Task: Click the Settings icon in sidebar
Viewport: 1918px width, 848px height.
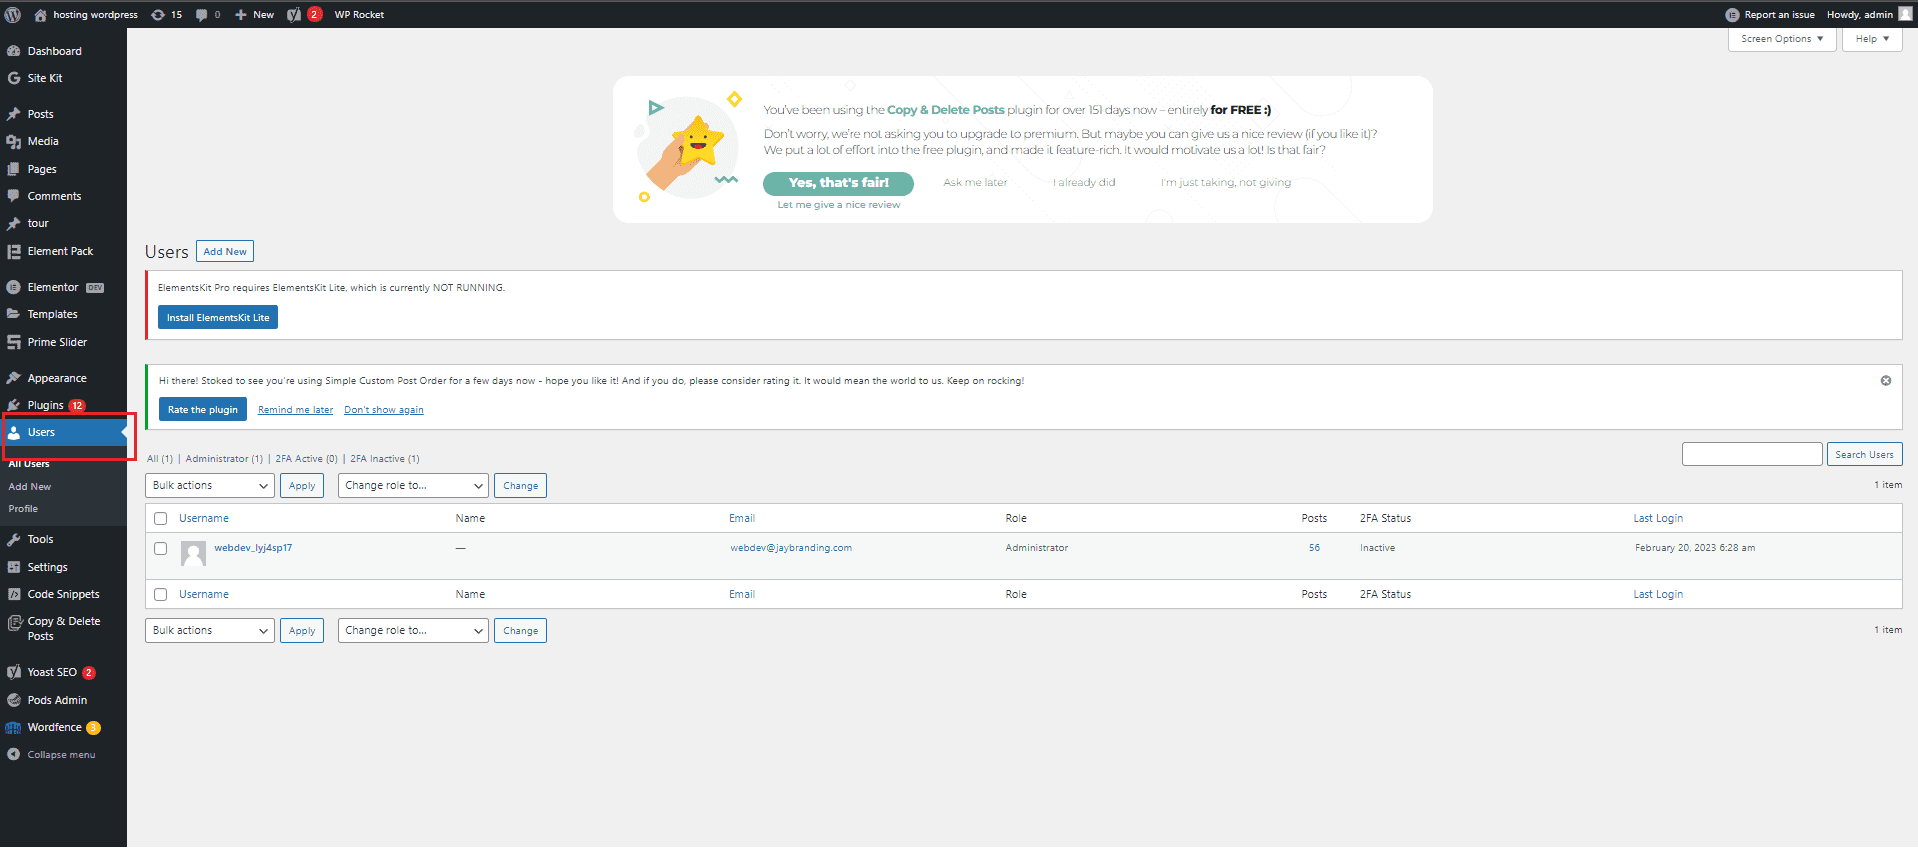Action: (14, 567)
